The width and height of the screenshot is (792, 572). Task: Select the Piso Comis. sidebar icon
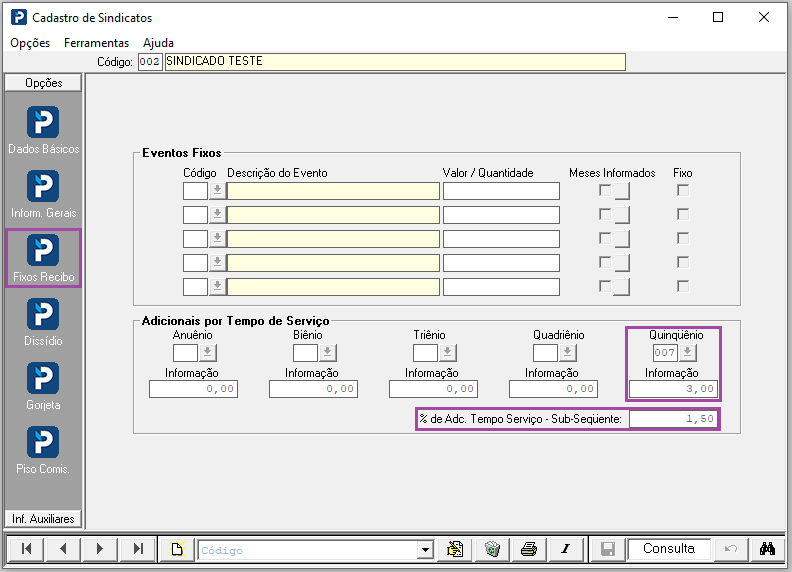coord(43,443)
